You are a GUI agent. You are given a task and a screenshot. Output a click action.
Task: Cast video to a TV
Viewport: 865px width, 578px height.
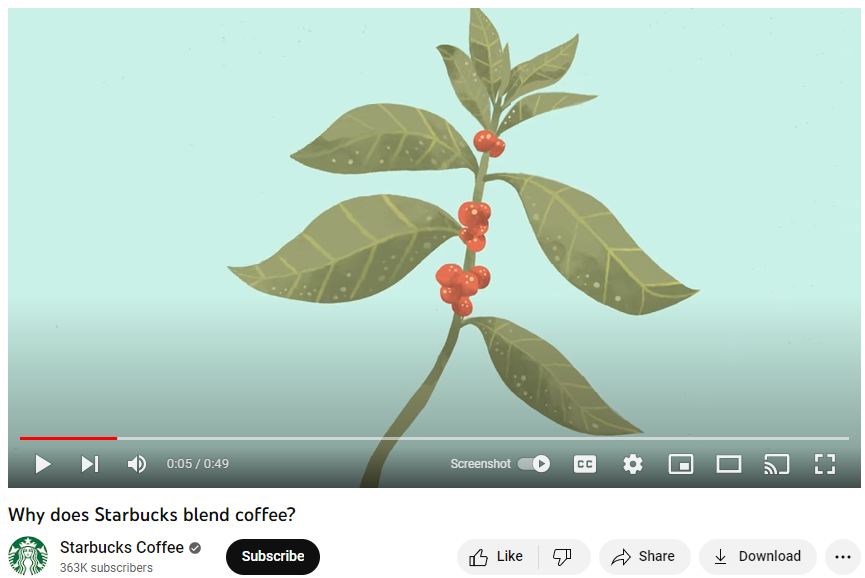click(776, 464)
